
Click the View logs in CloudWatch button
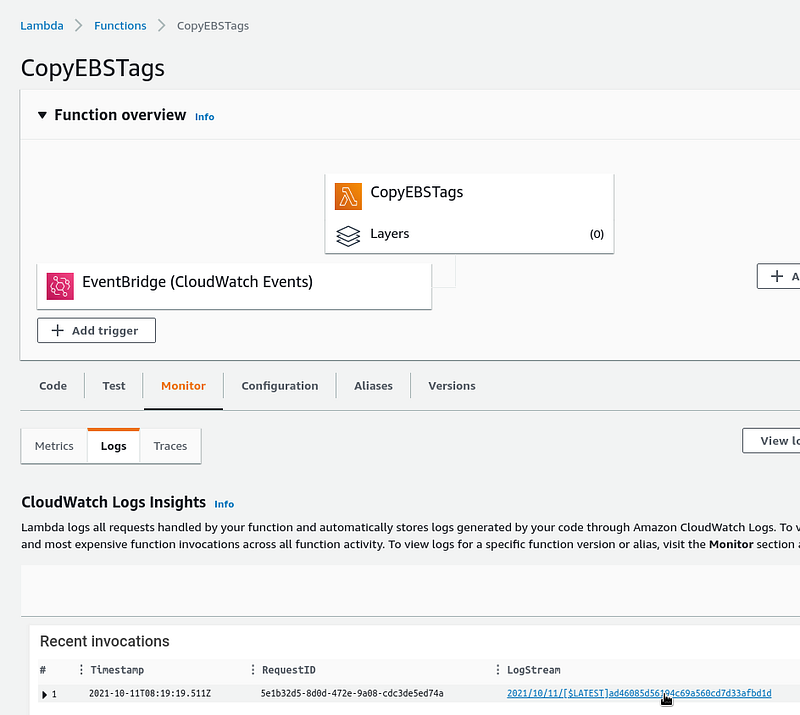point(771,441)
